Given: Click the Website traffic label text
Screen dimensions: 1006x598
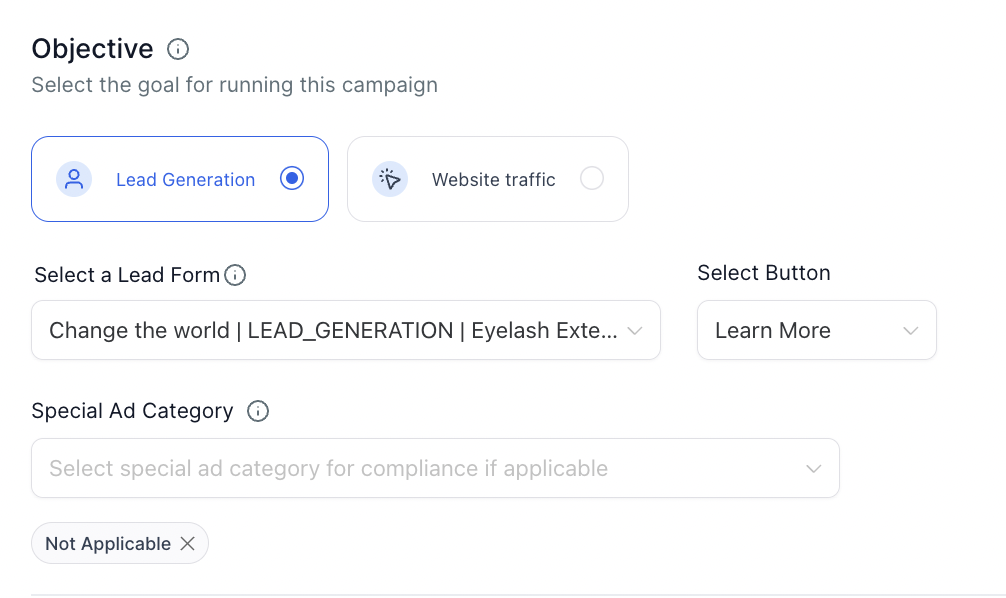Looking at the screenshot, I should (x=493, y=180).
